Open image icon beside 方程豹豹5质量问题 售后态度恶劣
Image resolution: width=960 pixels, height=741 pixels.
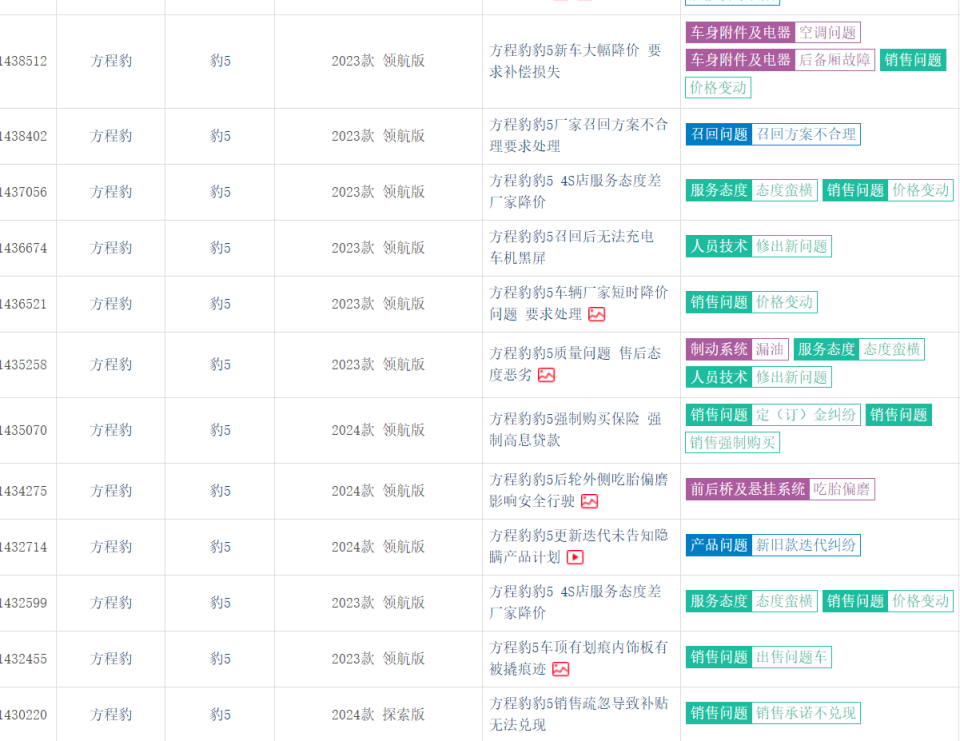click(x=546, y=375)
